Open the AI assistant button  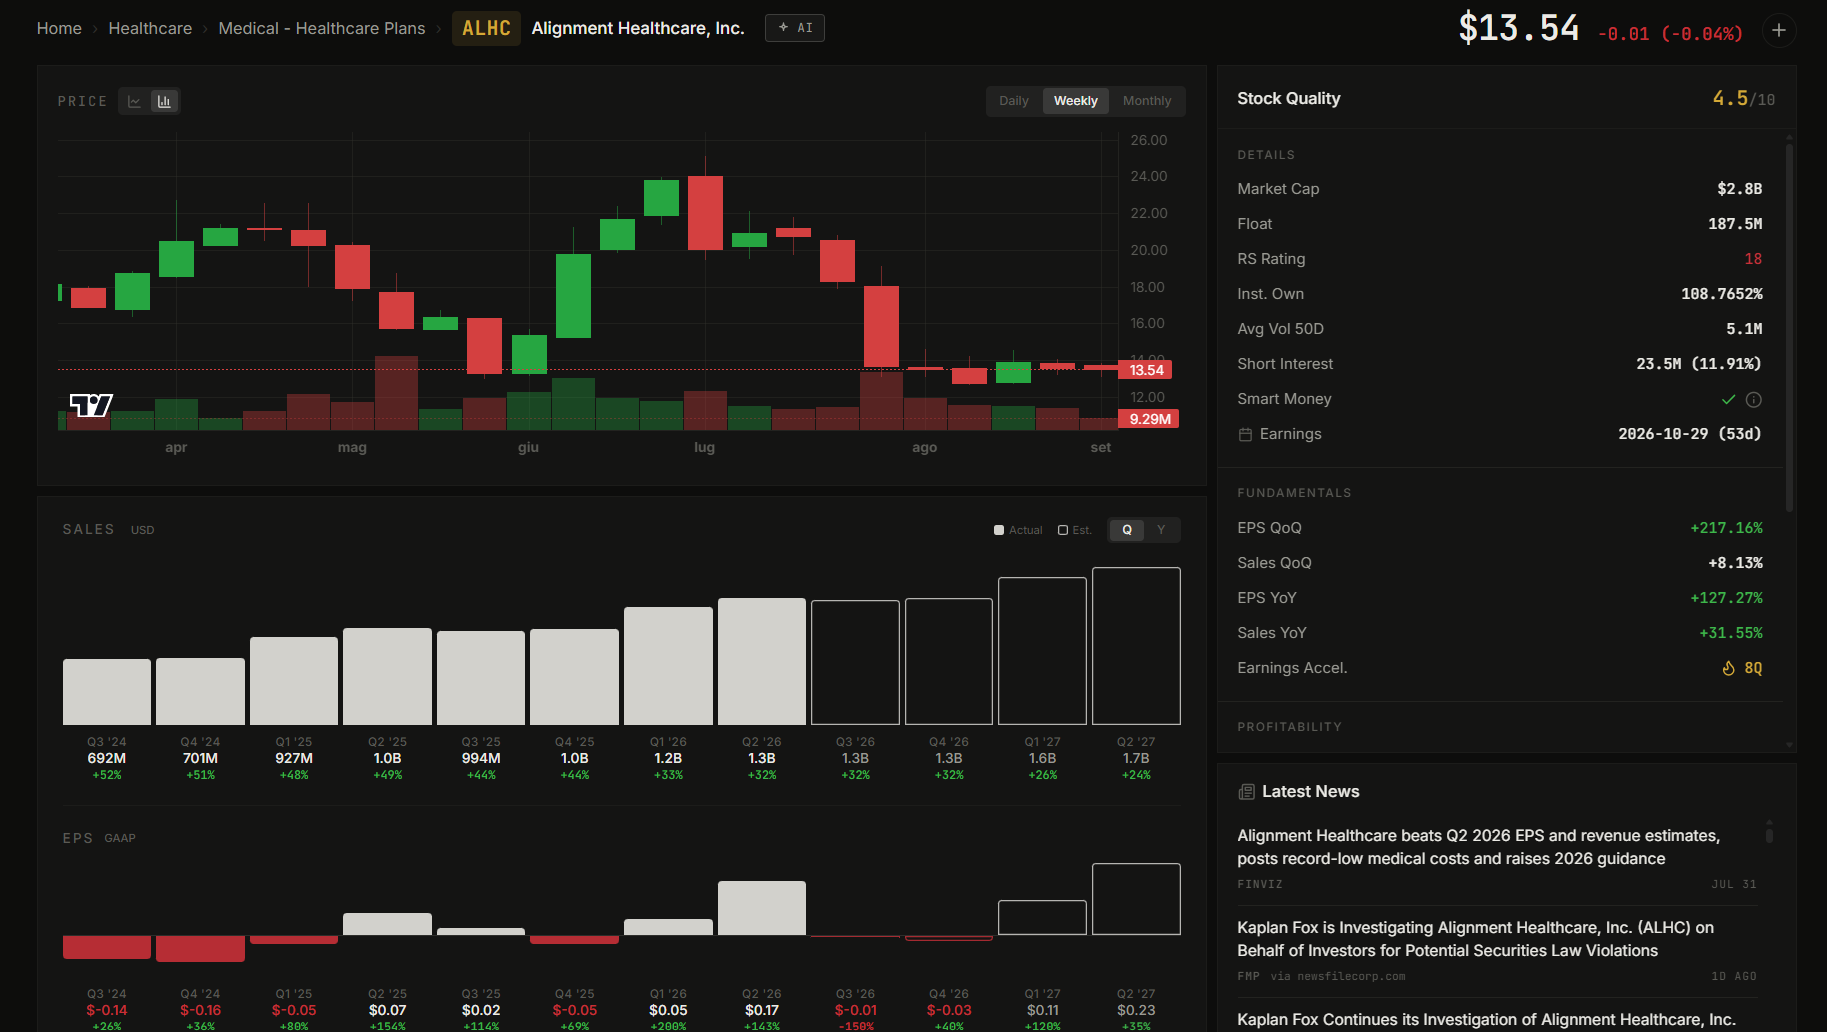[x=795, y=28]
